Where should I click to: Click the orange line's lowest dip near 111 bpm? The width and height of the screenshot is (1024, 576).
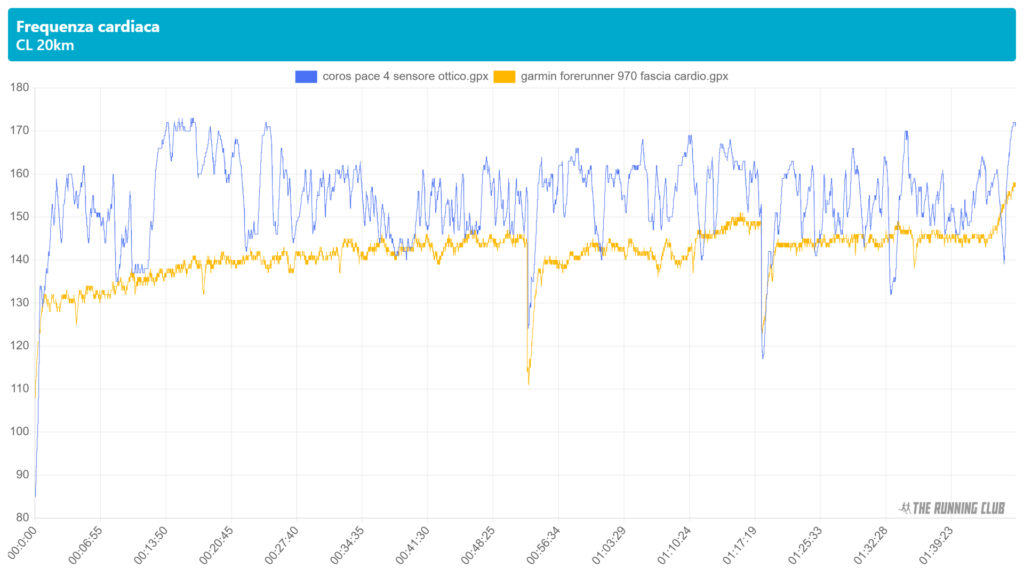coord(528,383)
